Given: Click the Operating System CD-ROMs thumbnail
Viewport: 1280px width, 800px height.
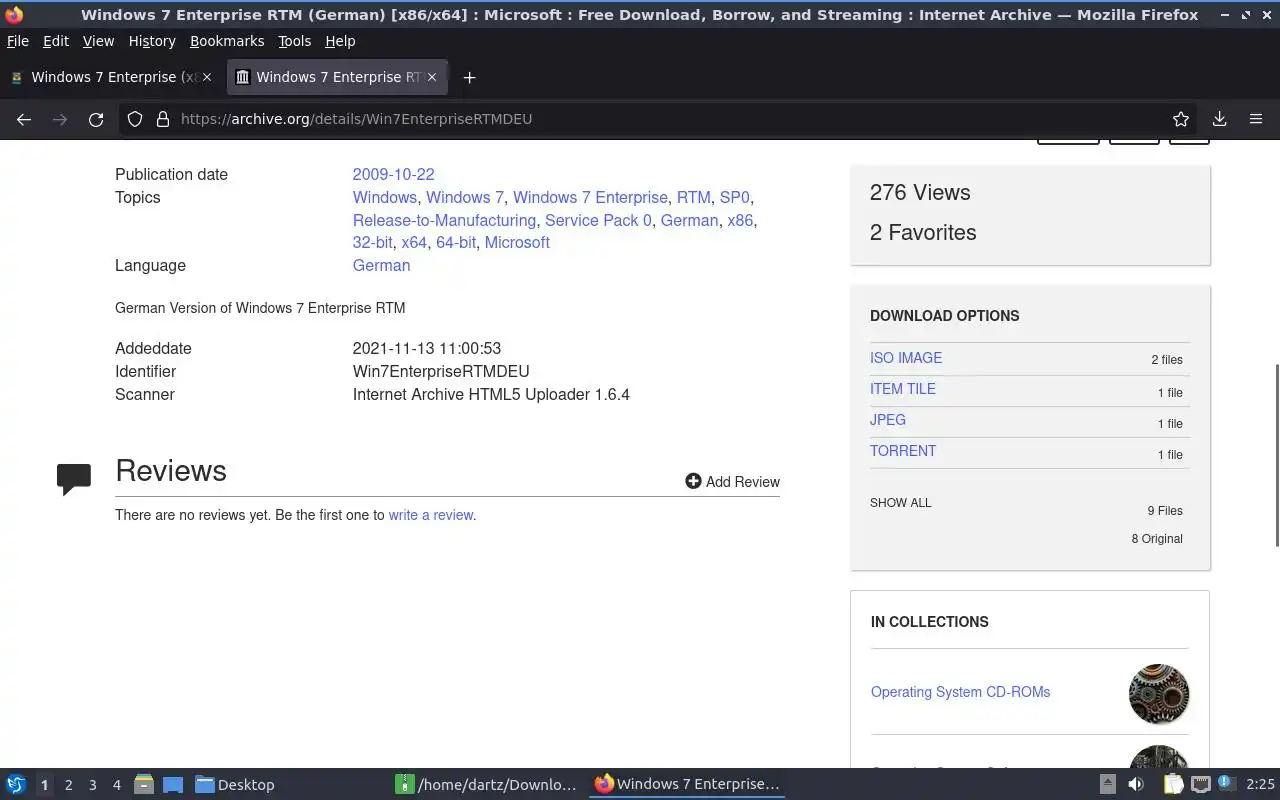Looking at the screenshot, I should (x=1159, y=694).
